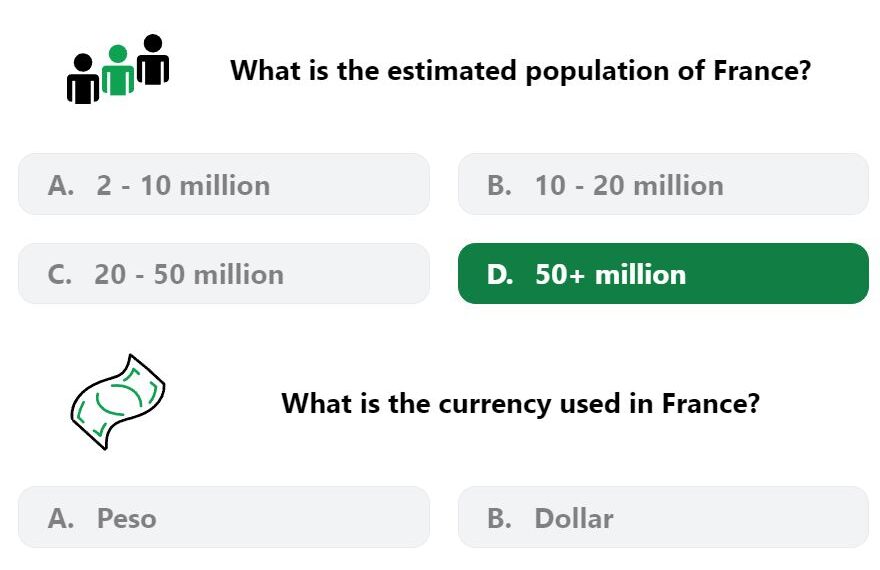Click the banknote currency icon

pyautogui.click(x=118, y=402)
